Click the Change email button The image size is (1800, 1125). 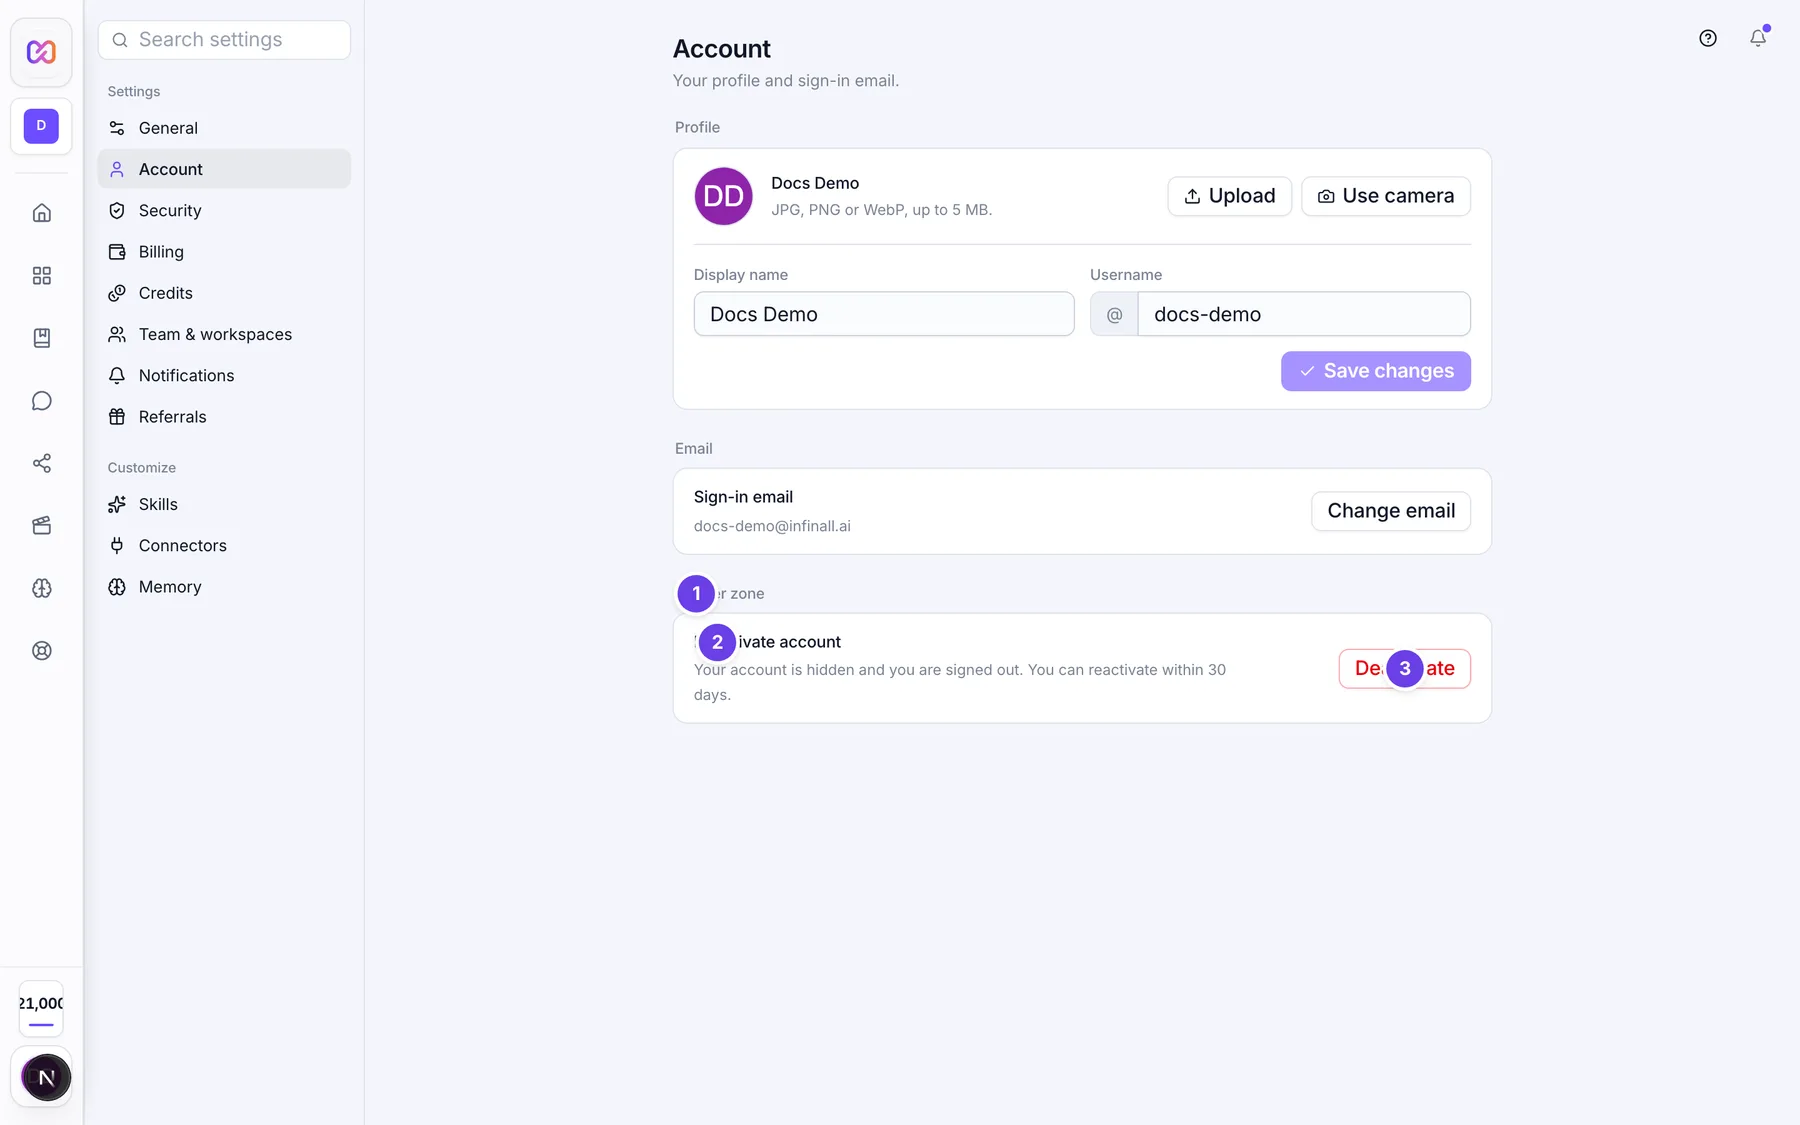tap(1391, 511)
